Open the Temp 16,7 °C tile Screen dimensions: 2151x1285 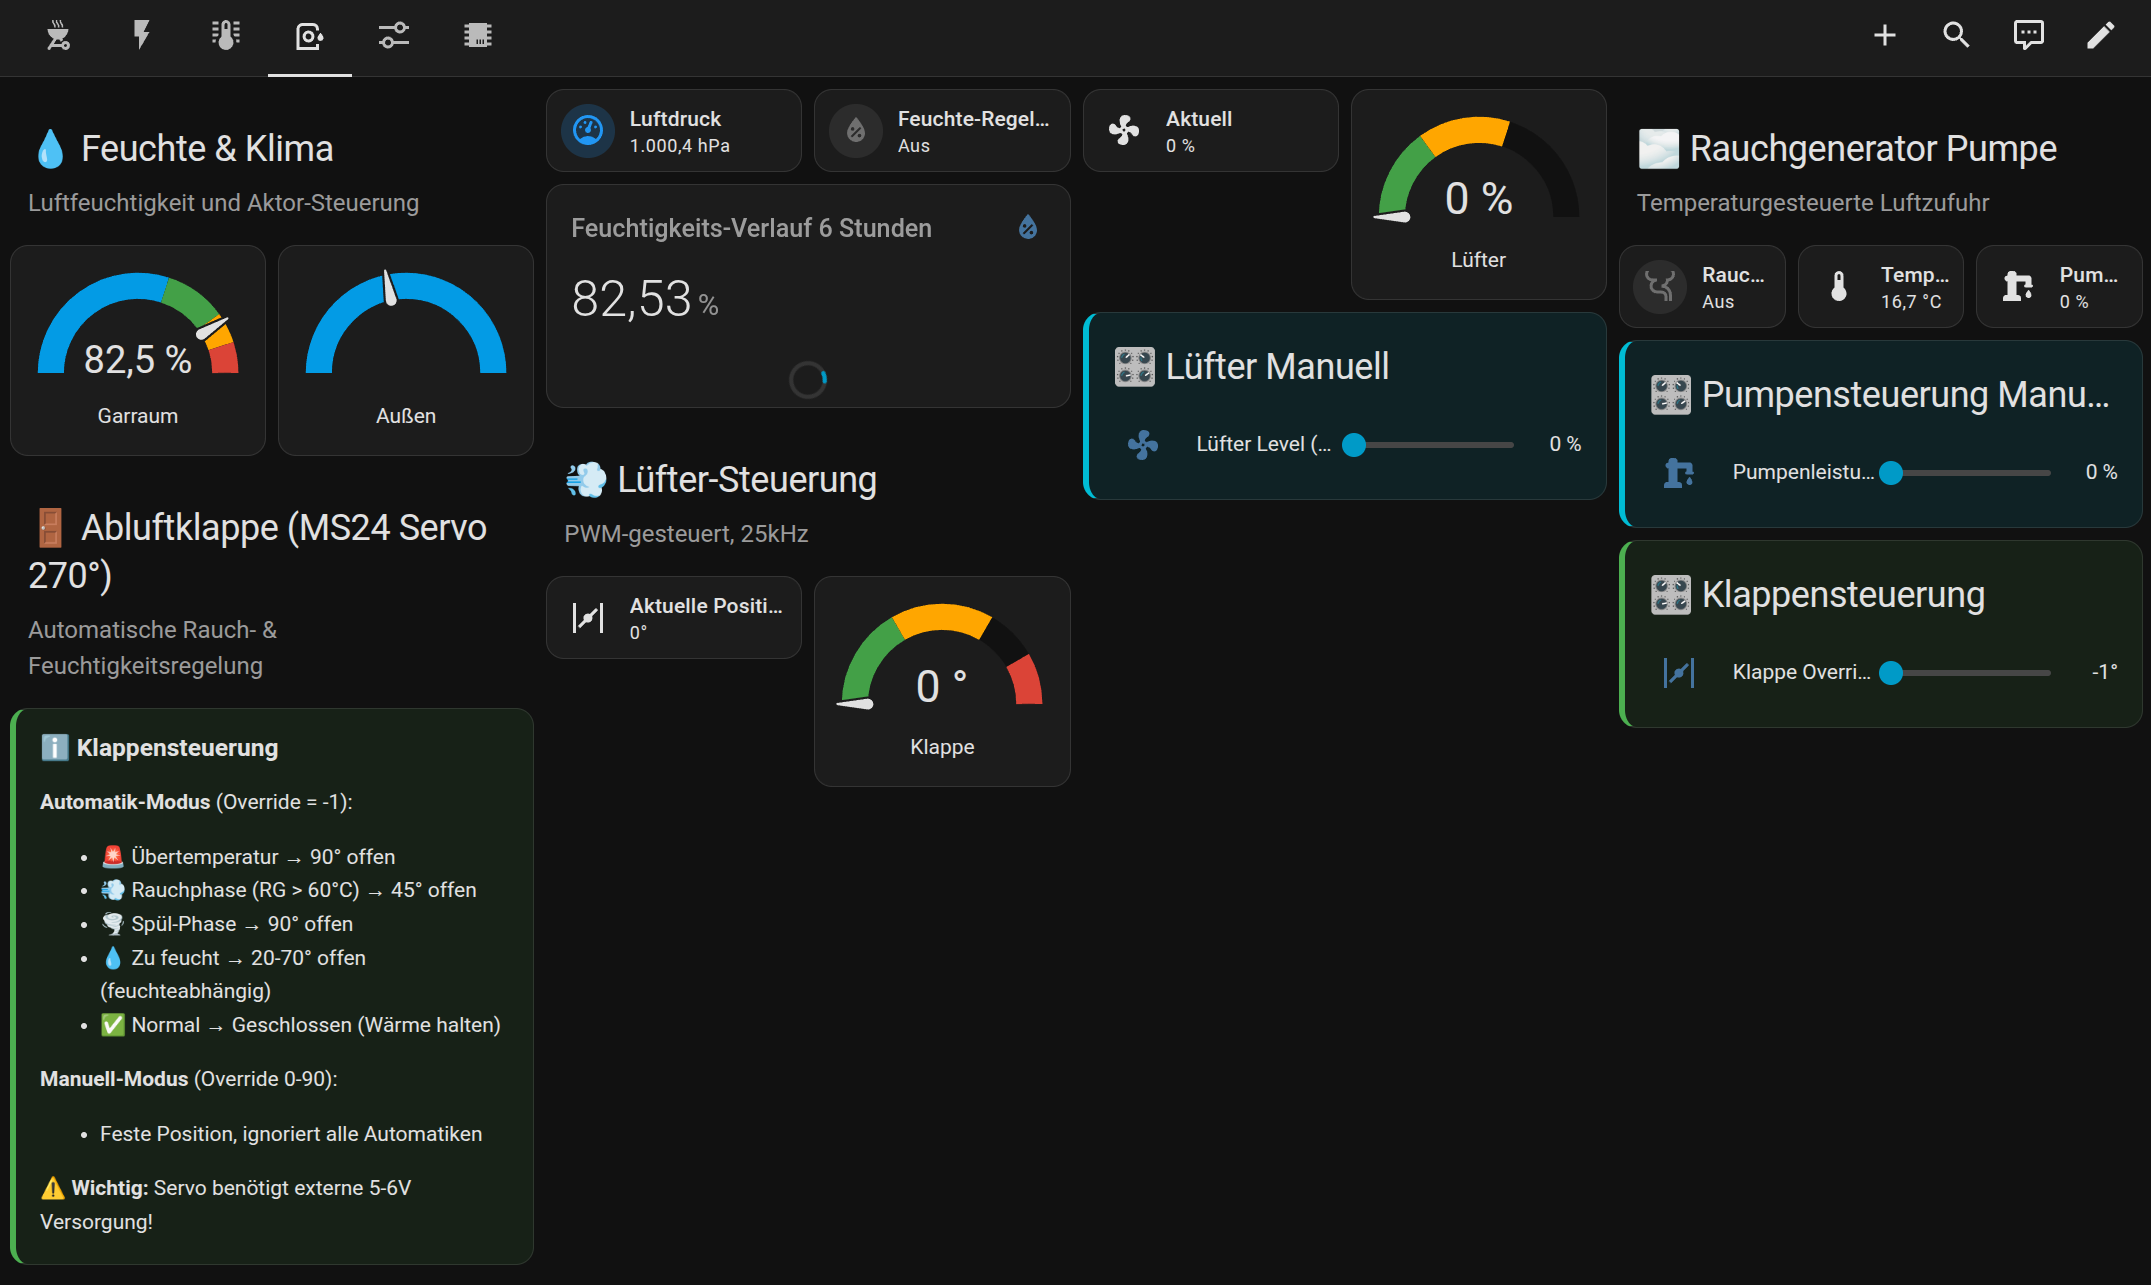1880,286
